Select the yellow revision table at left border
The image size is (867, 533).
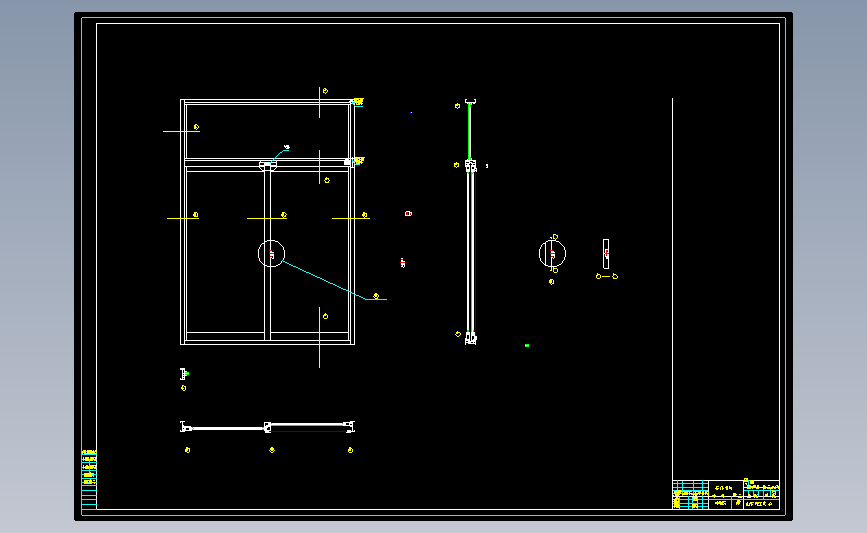tap(89, 479)
